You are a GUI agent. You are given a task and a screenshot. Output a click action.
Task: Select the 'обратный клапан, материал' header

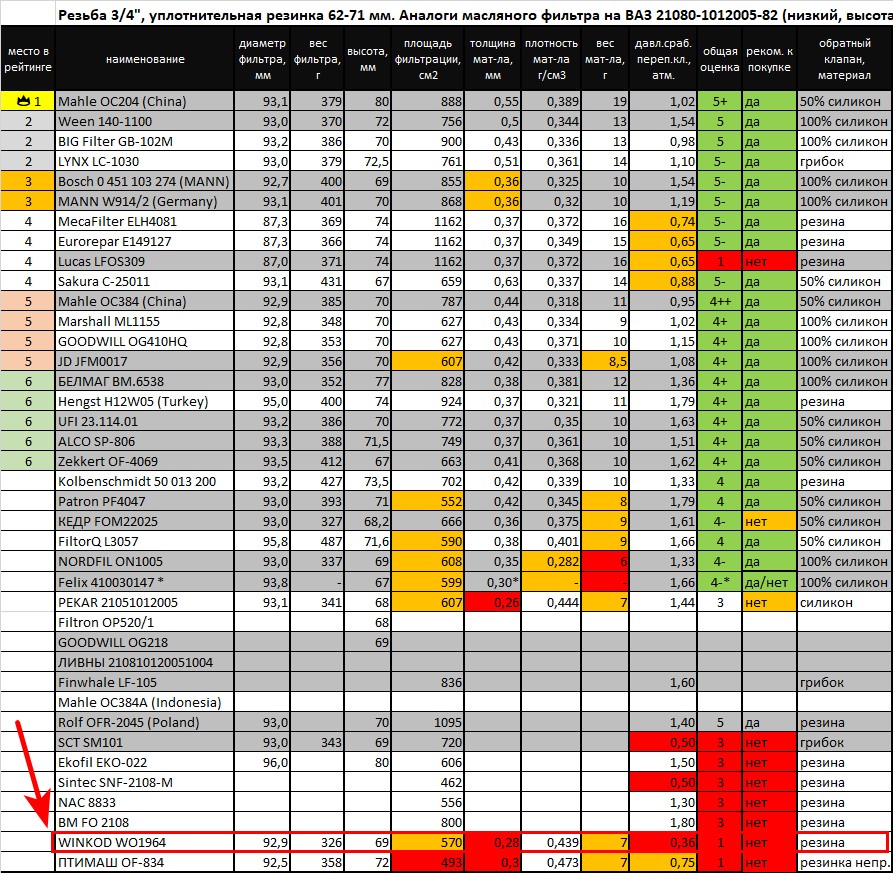coord(844,59)
